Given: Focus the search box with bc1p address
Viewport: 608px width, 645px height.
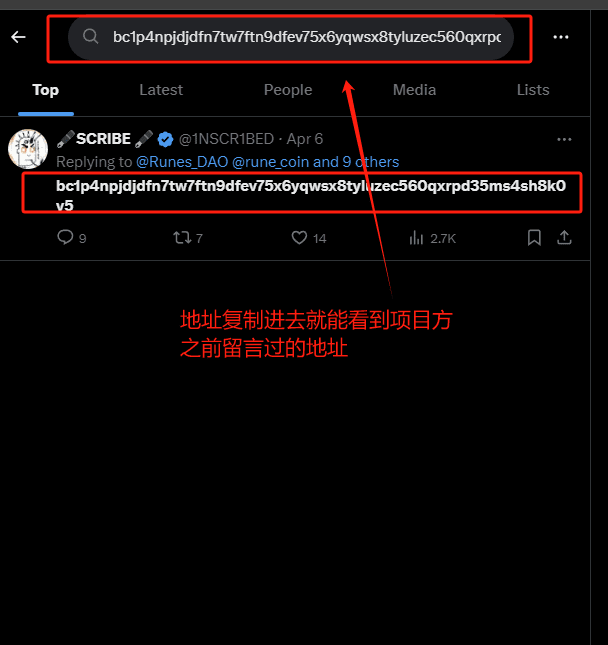Looking at the screenshot, I should point(291,37).
